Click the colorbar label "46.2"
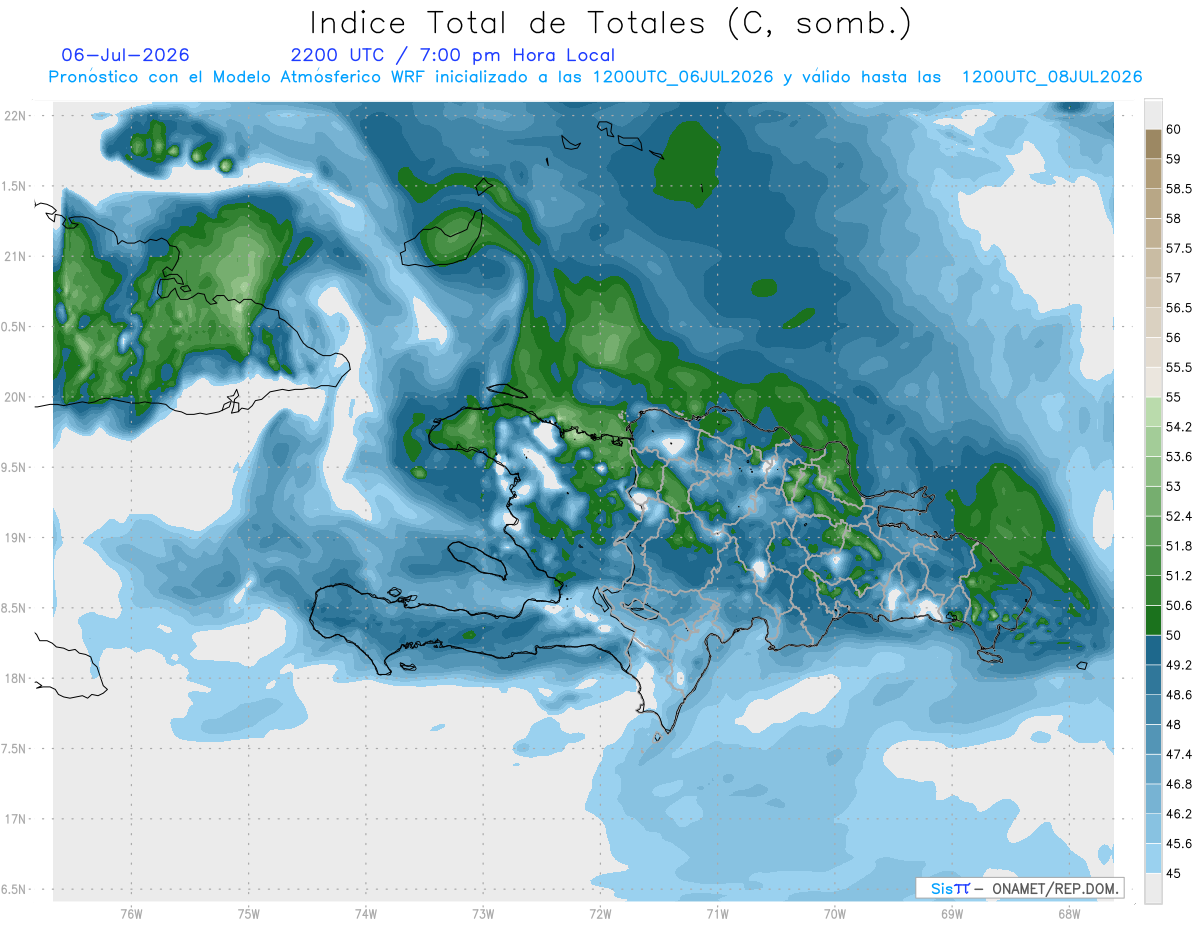Viewport: 1200px width, 927px height. point(1179,814)
